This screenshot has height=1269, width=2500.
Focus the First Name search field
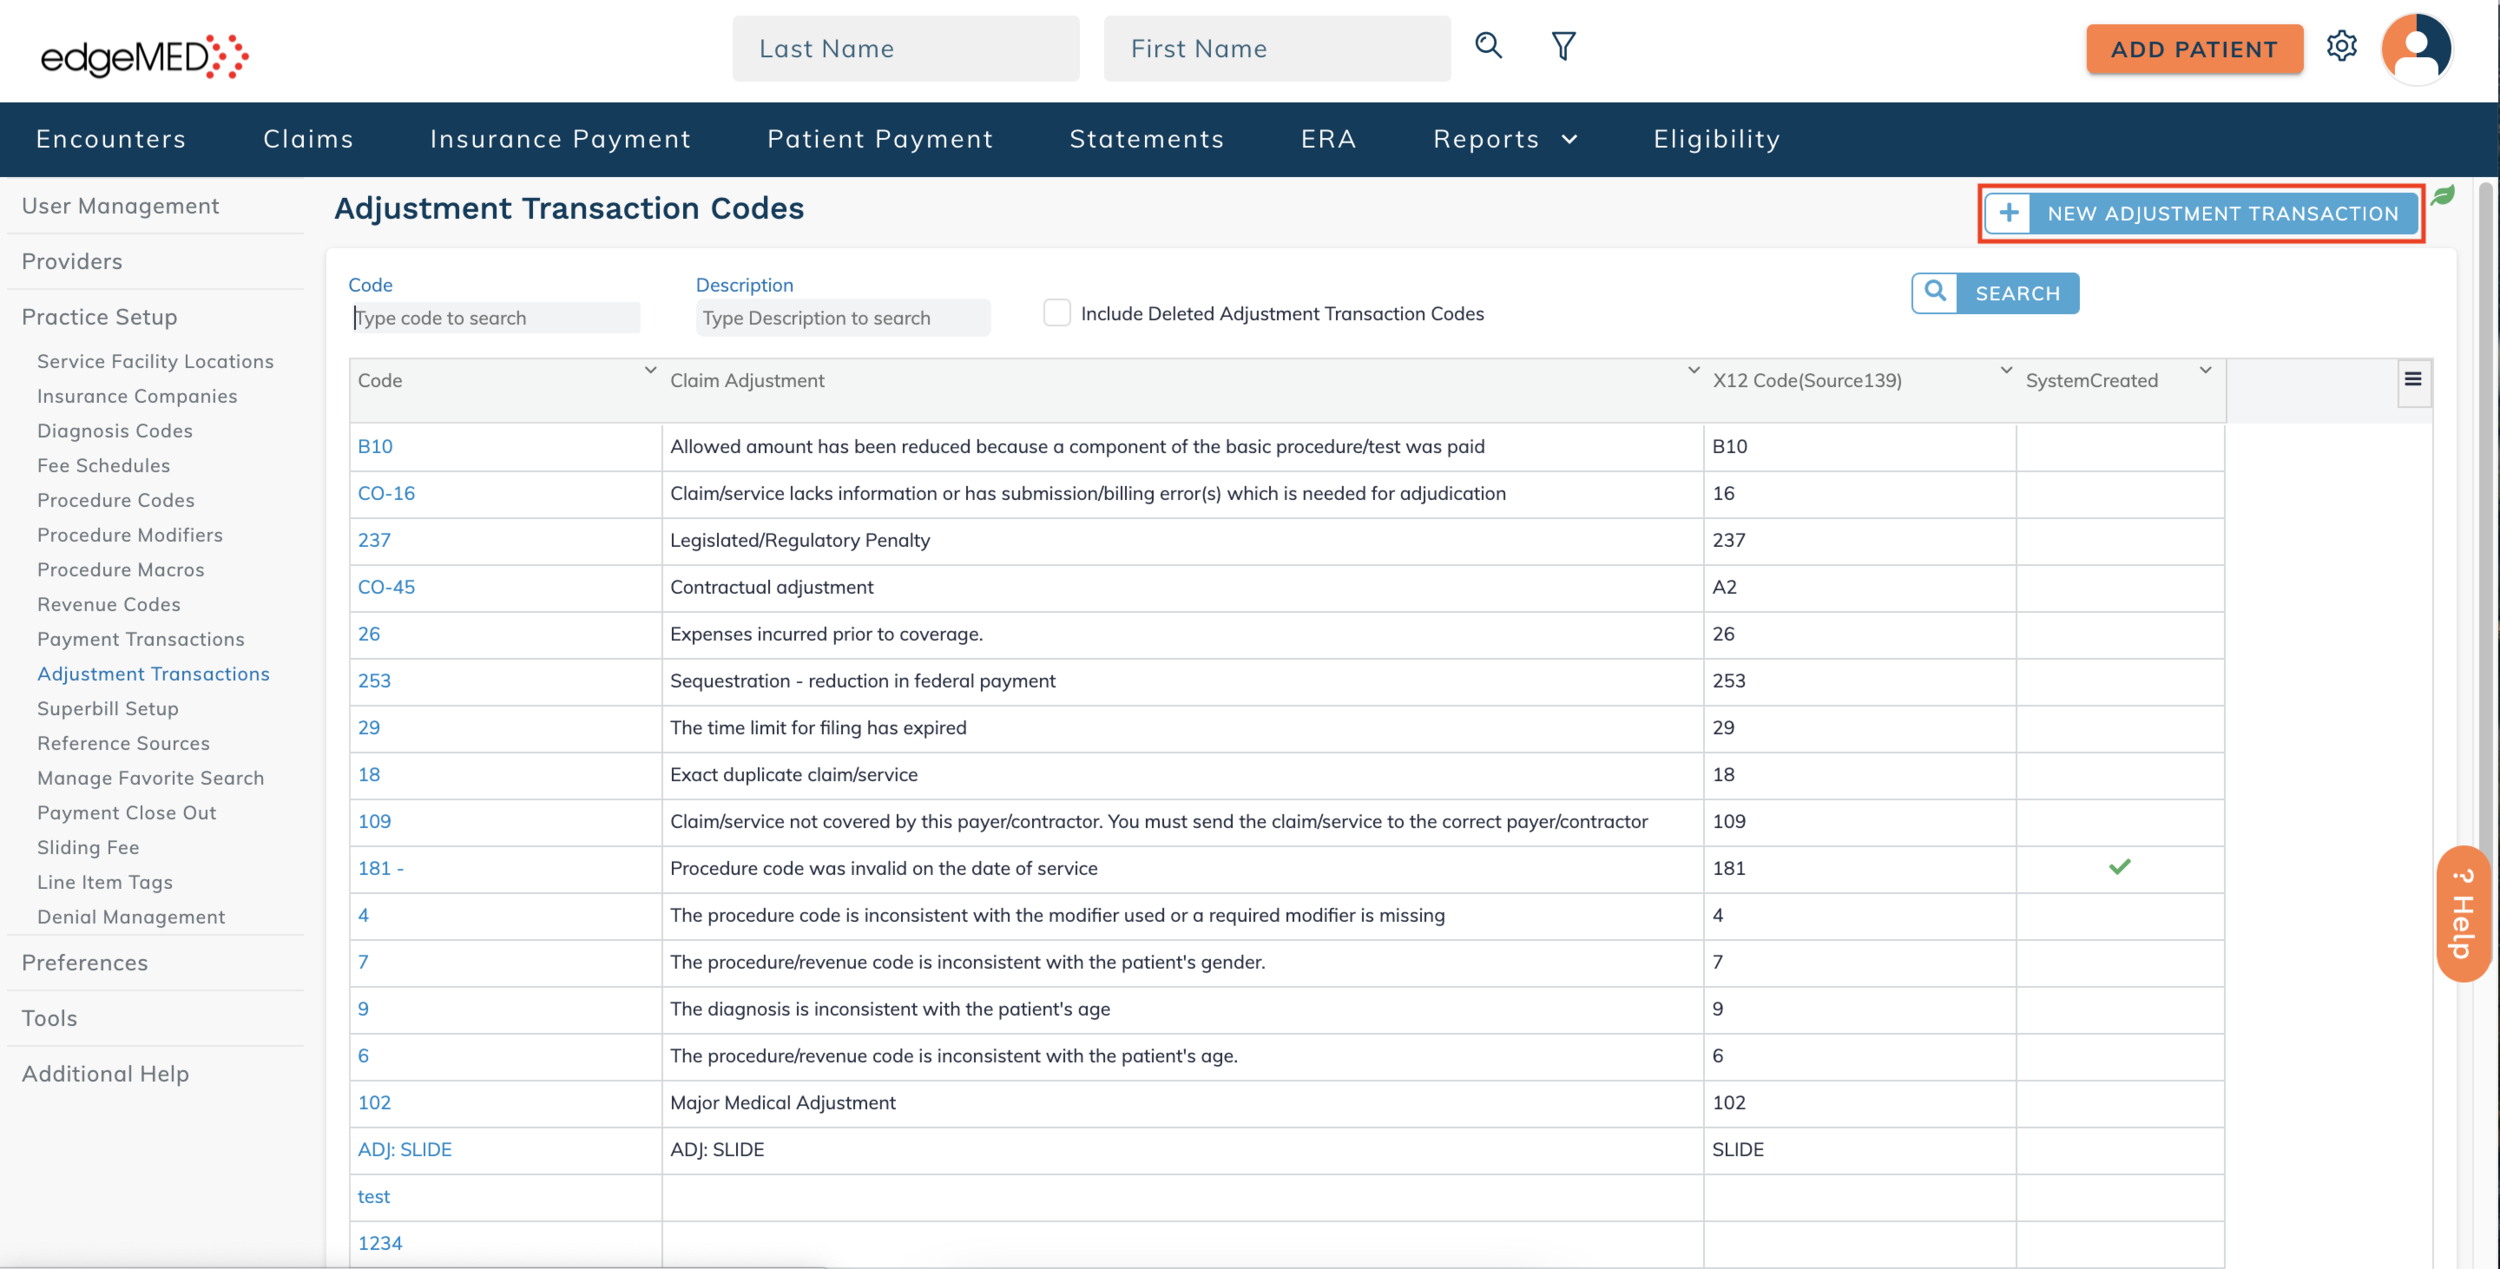pyautogui.click(x=1277, y=48)
